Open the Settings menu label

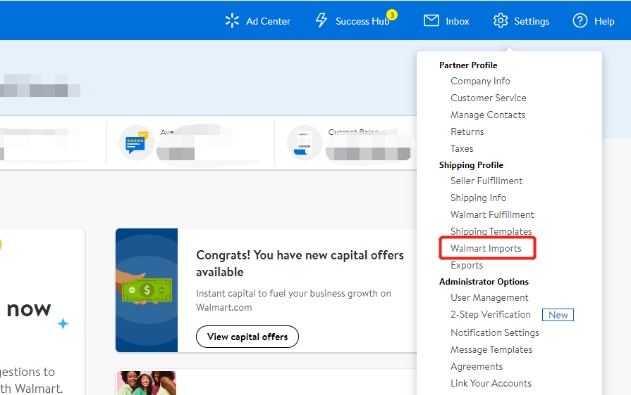coord(531,21)
